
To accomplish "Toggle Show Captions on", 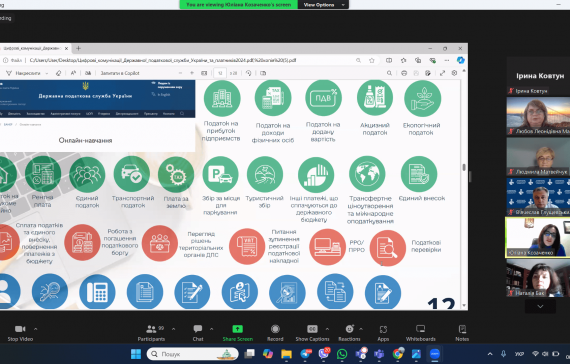I will point(312,333).
